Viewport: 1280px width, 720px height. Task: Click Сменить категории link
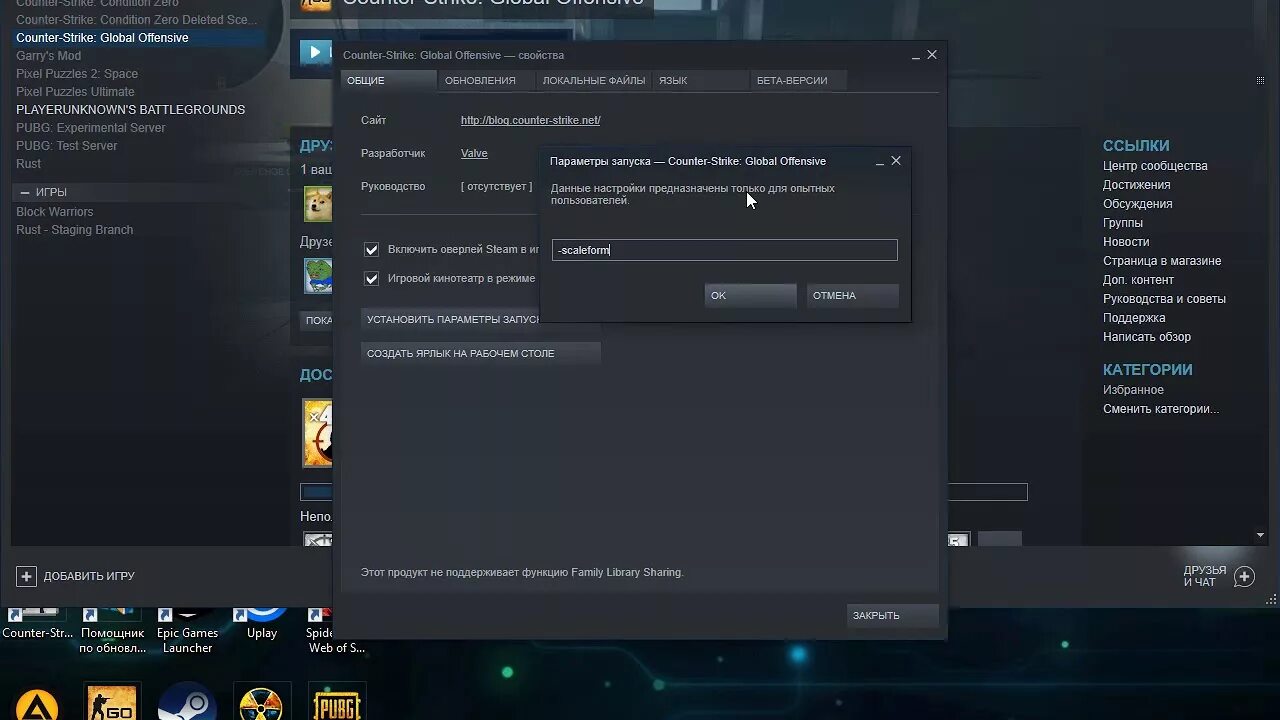point(1161,409)
